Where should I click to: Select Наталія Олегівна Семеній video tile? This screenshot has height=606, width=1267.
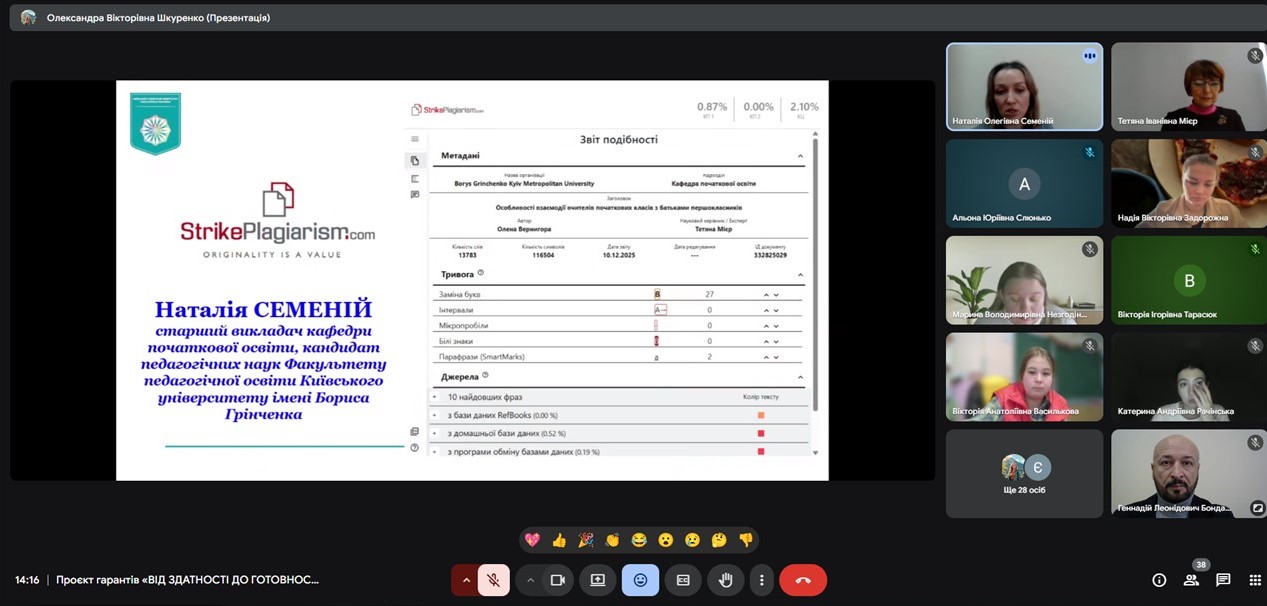click(1024, 87)
